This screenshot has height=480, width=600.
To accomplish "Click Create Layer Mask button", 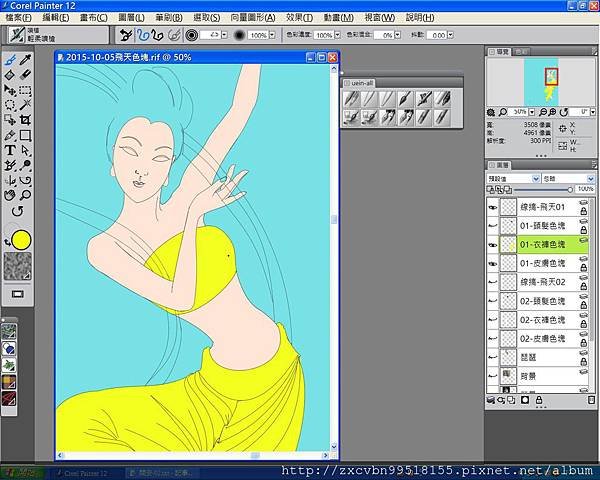I will [x=525, y=400].
